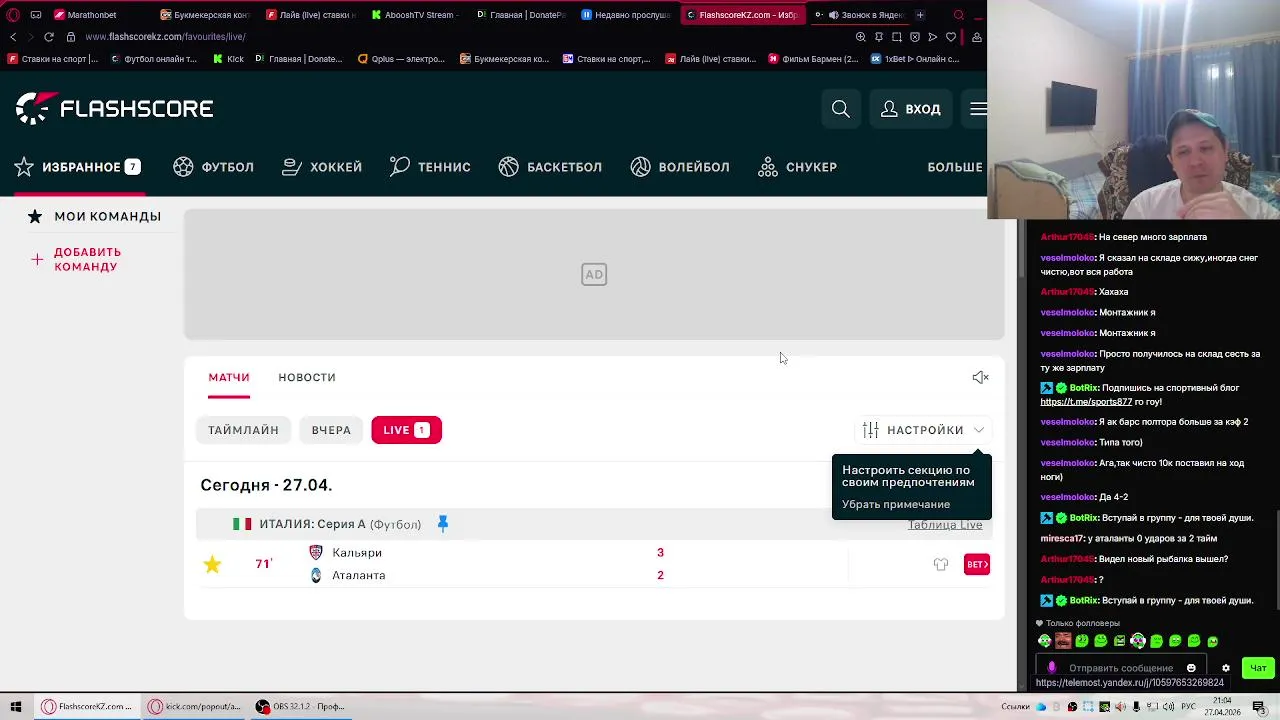Screen dimensions: 1280x720
Task: Switch to the Новости tab
Action: [x=307, y=377]
